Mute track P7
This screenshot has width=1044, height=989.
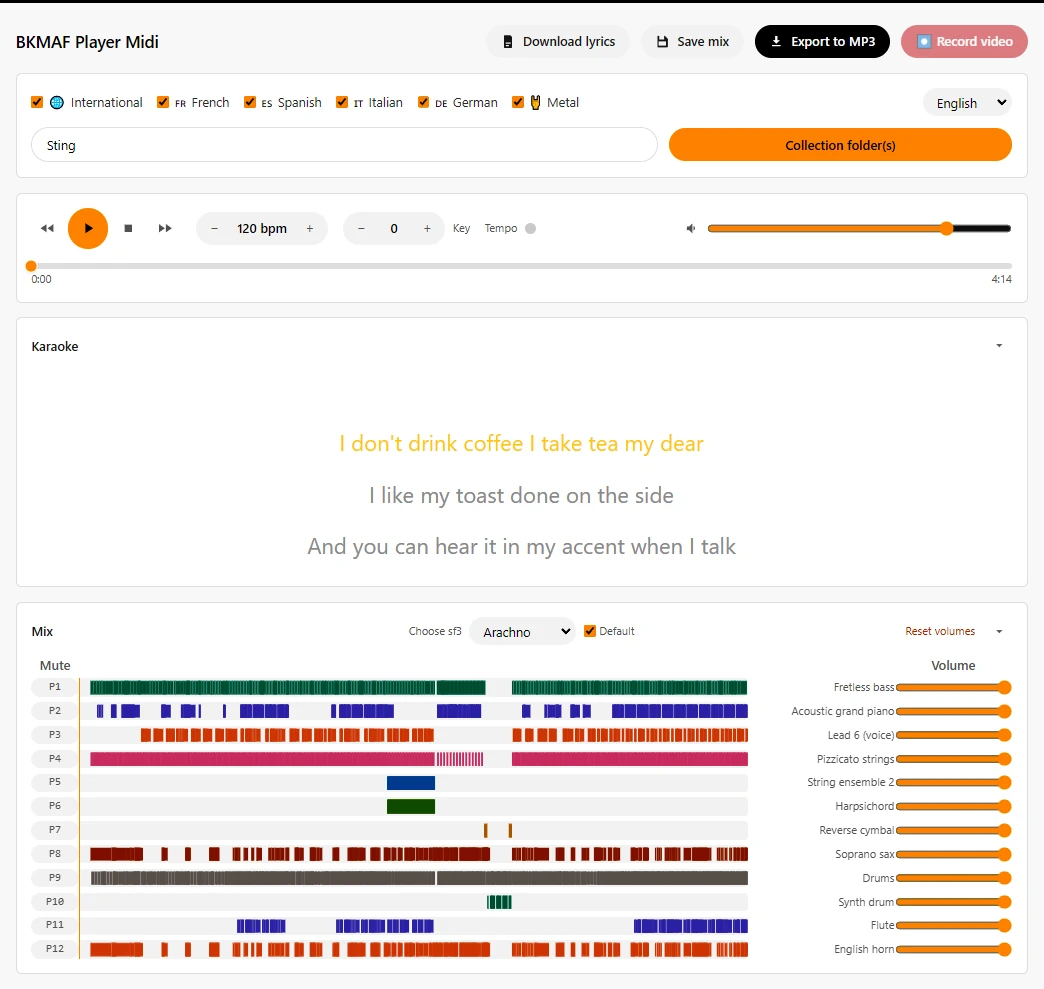pyautogui.click(x=55, y=830)
